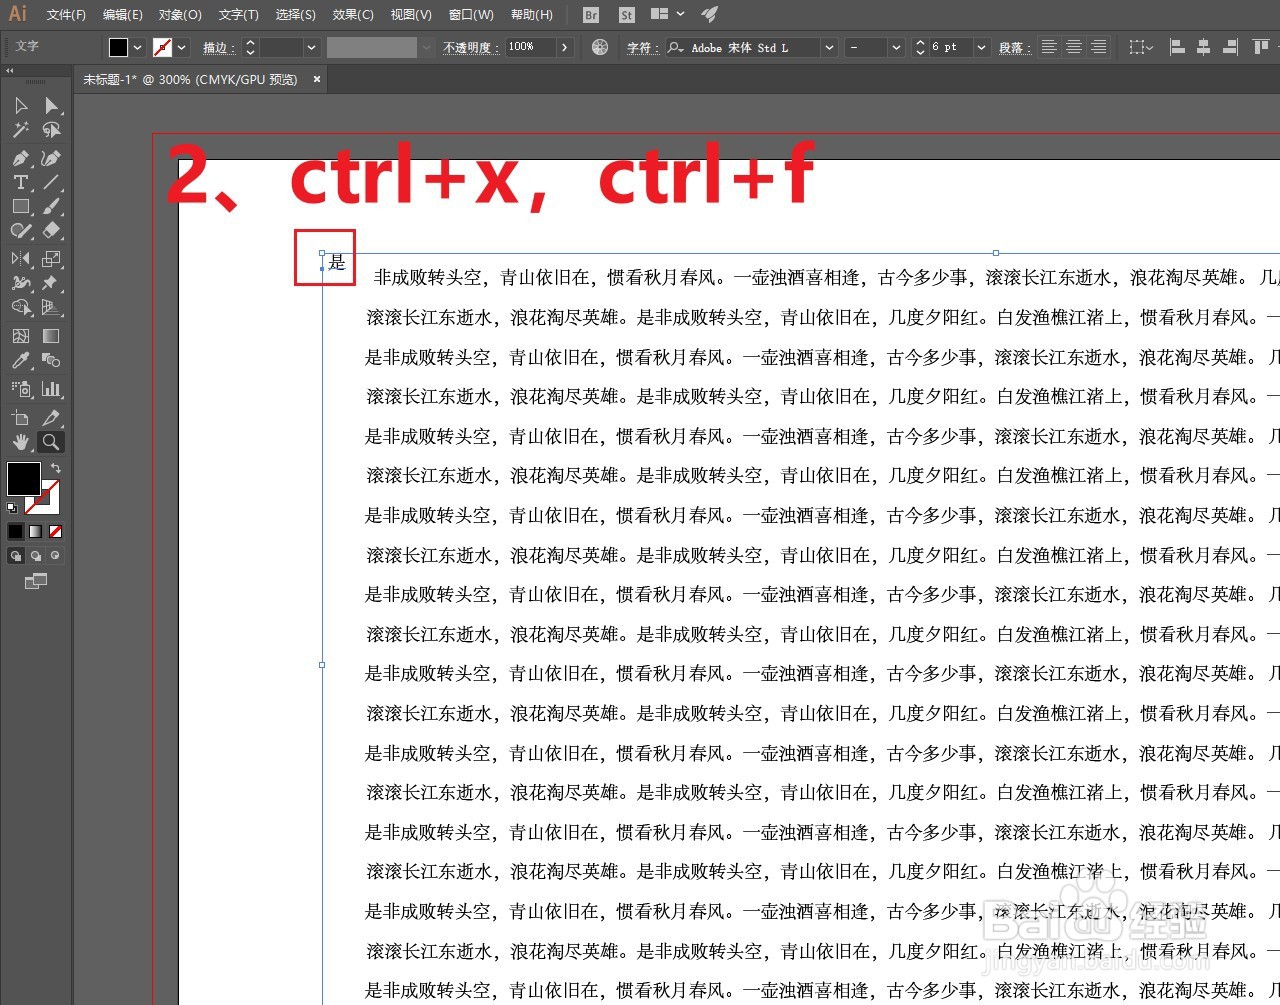Open Bridge via the Br icon
This screenshot has height=1005, width=1280.
(x=591, y=15)
